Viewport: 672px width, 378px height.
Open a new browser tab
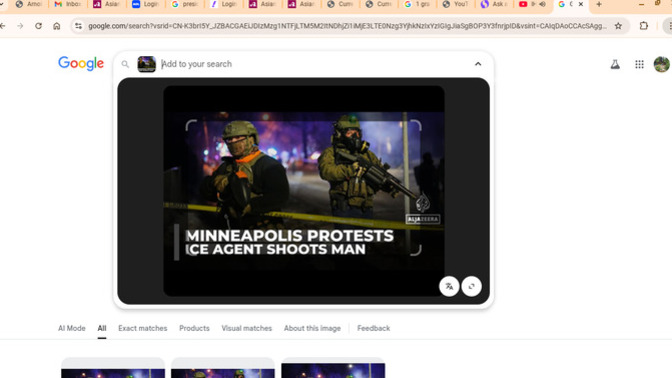point(599,4)
